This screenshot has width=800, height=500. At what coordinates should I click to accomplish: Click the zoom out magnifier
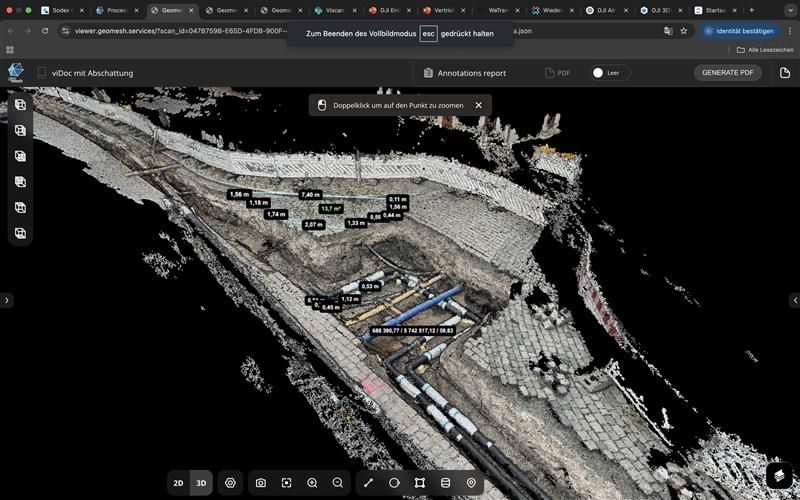pos(338,483)
